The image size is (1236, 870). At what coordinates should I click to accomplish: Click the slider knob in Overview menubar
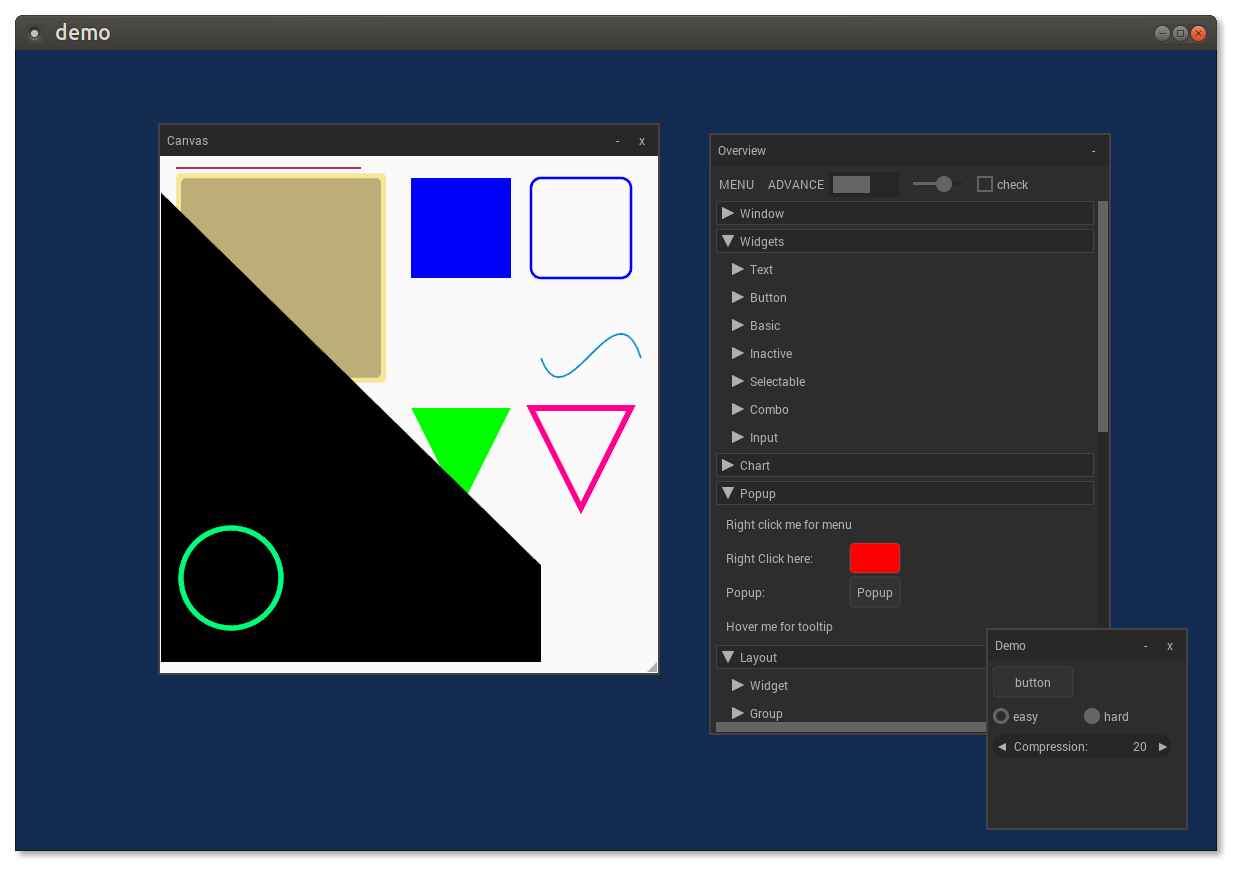click(944, 184)
